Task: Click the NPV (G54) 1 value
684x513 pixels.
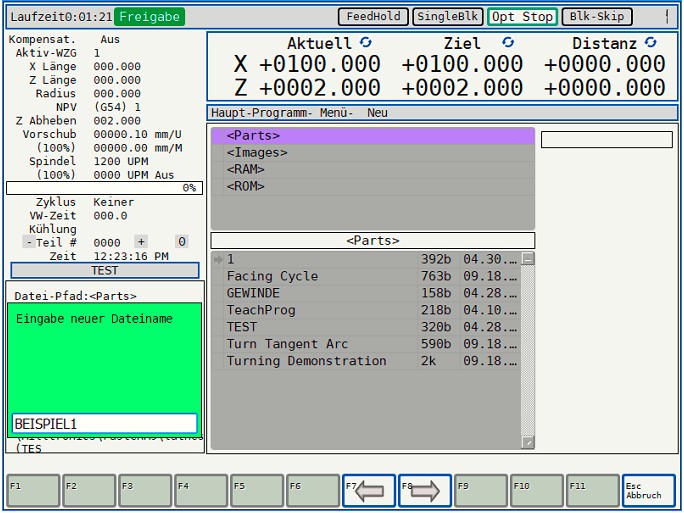Action: coord(117,107)
